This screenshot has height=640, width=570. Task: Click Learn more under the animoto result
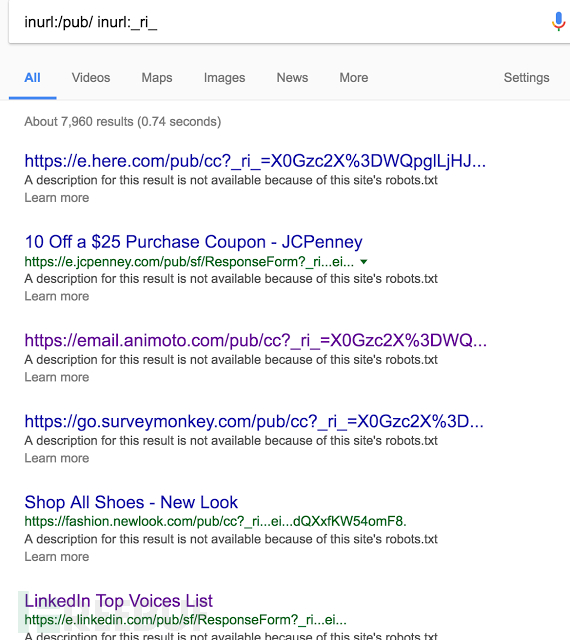(x=57, y=377)
